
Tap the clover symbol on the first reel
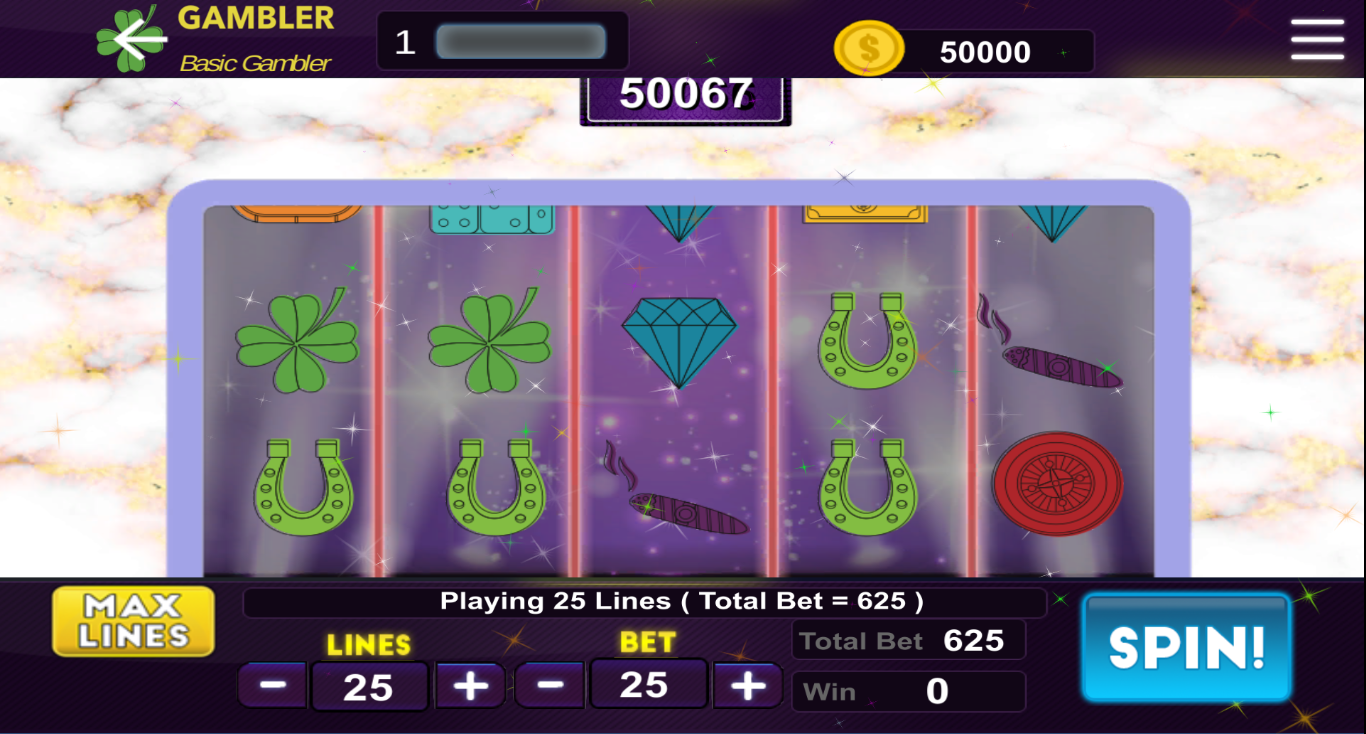(297, 339)
